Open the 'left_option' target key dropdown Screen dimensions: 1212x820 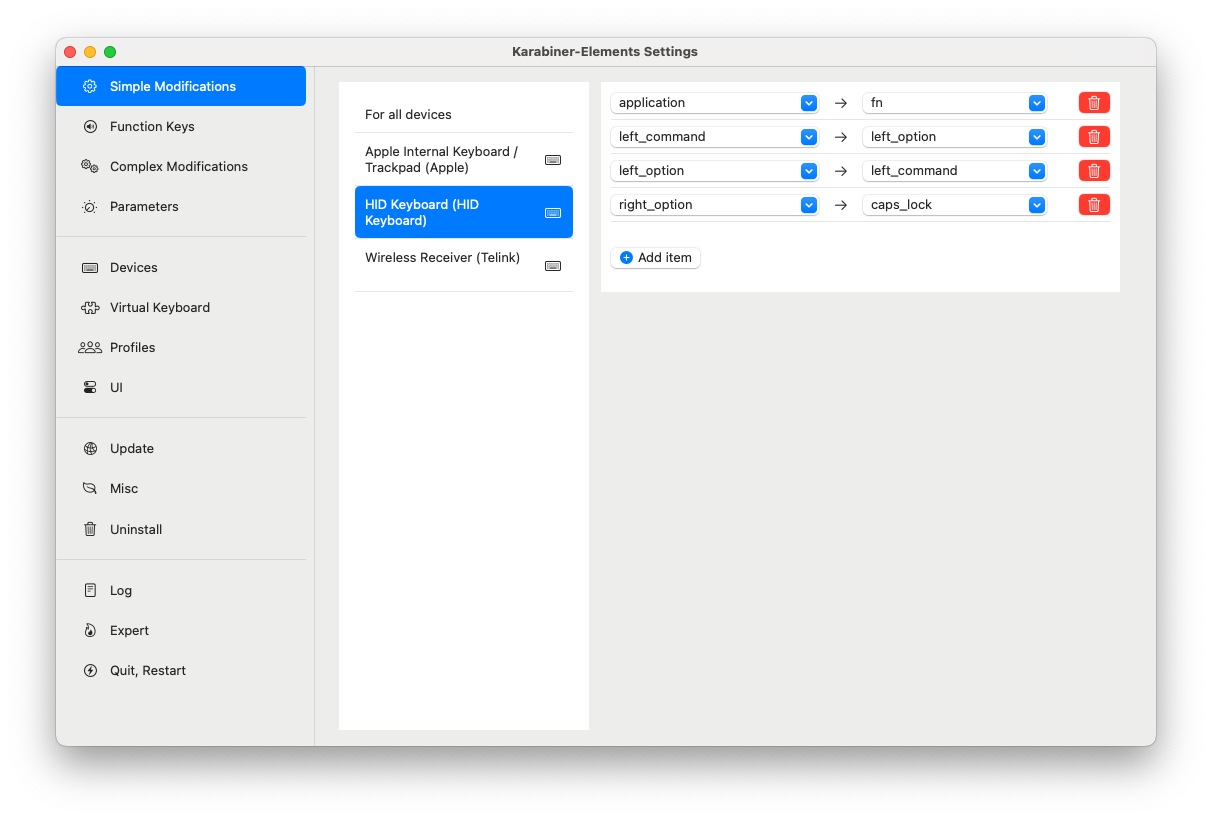[x=954, y=137]
